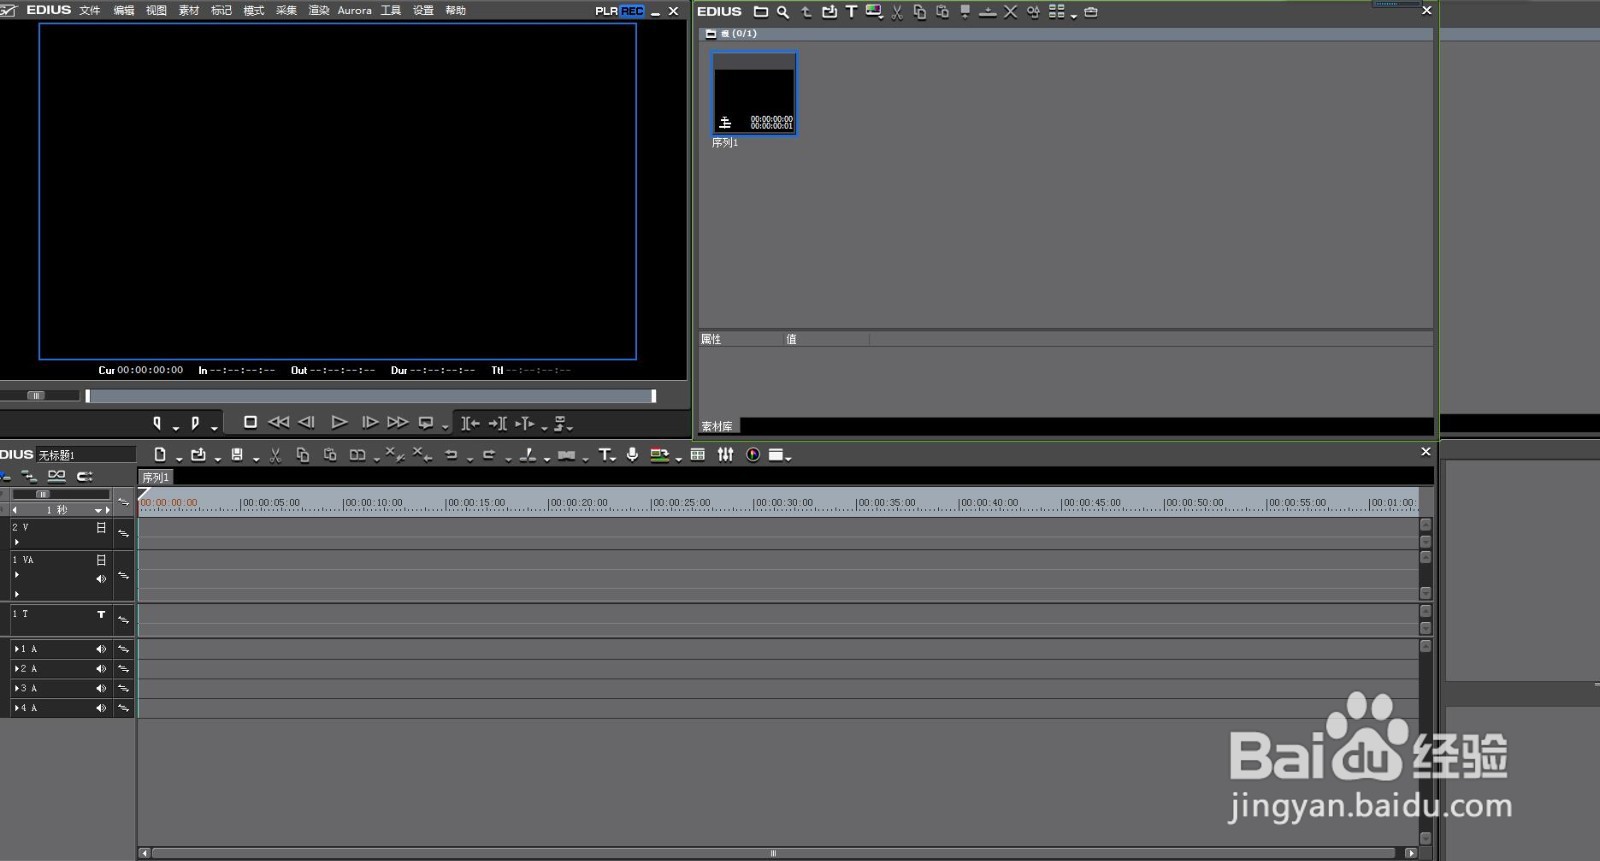Click the shuttle slider left of position bar
The width and height of the screenshot is (1600, 861).
[x=37, y=395]
